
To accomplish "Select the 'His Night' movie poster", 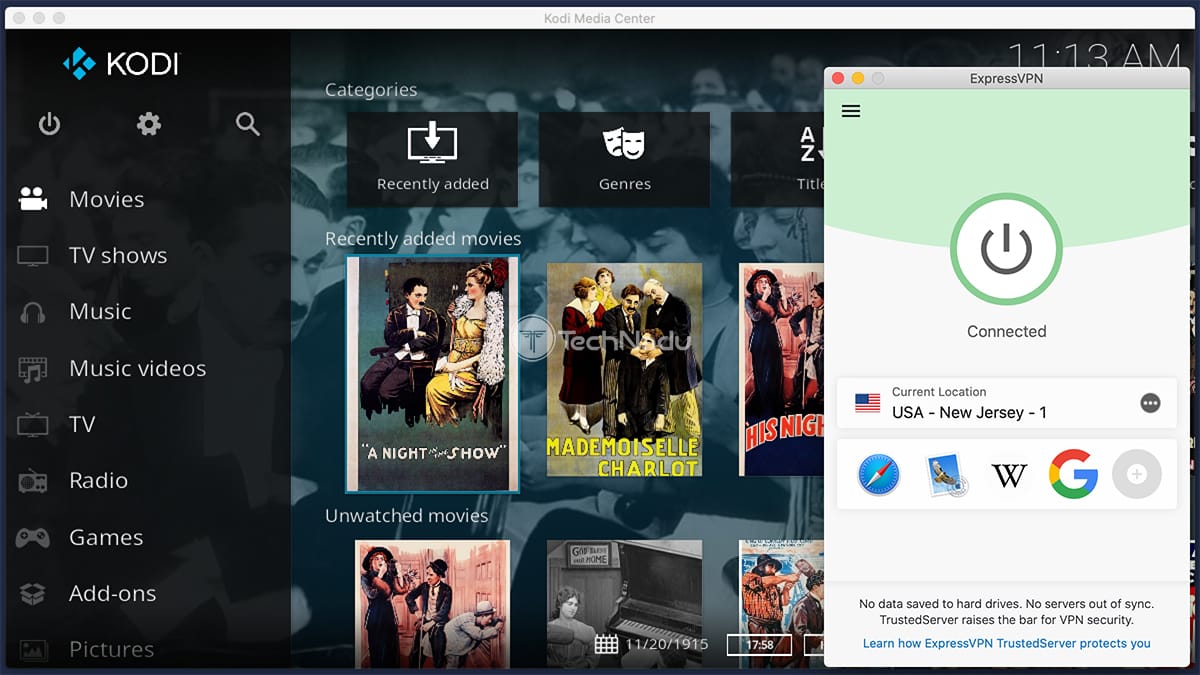I will 781,370.
